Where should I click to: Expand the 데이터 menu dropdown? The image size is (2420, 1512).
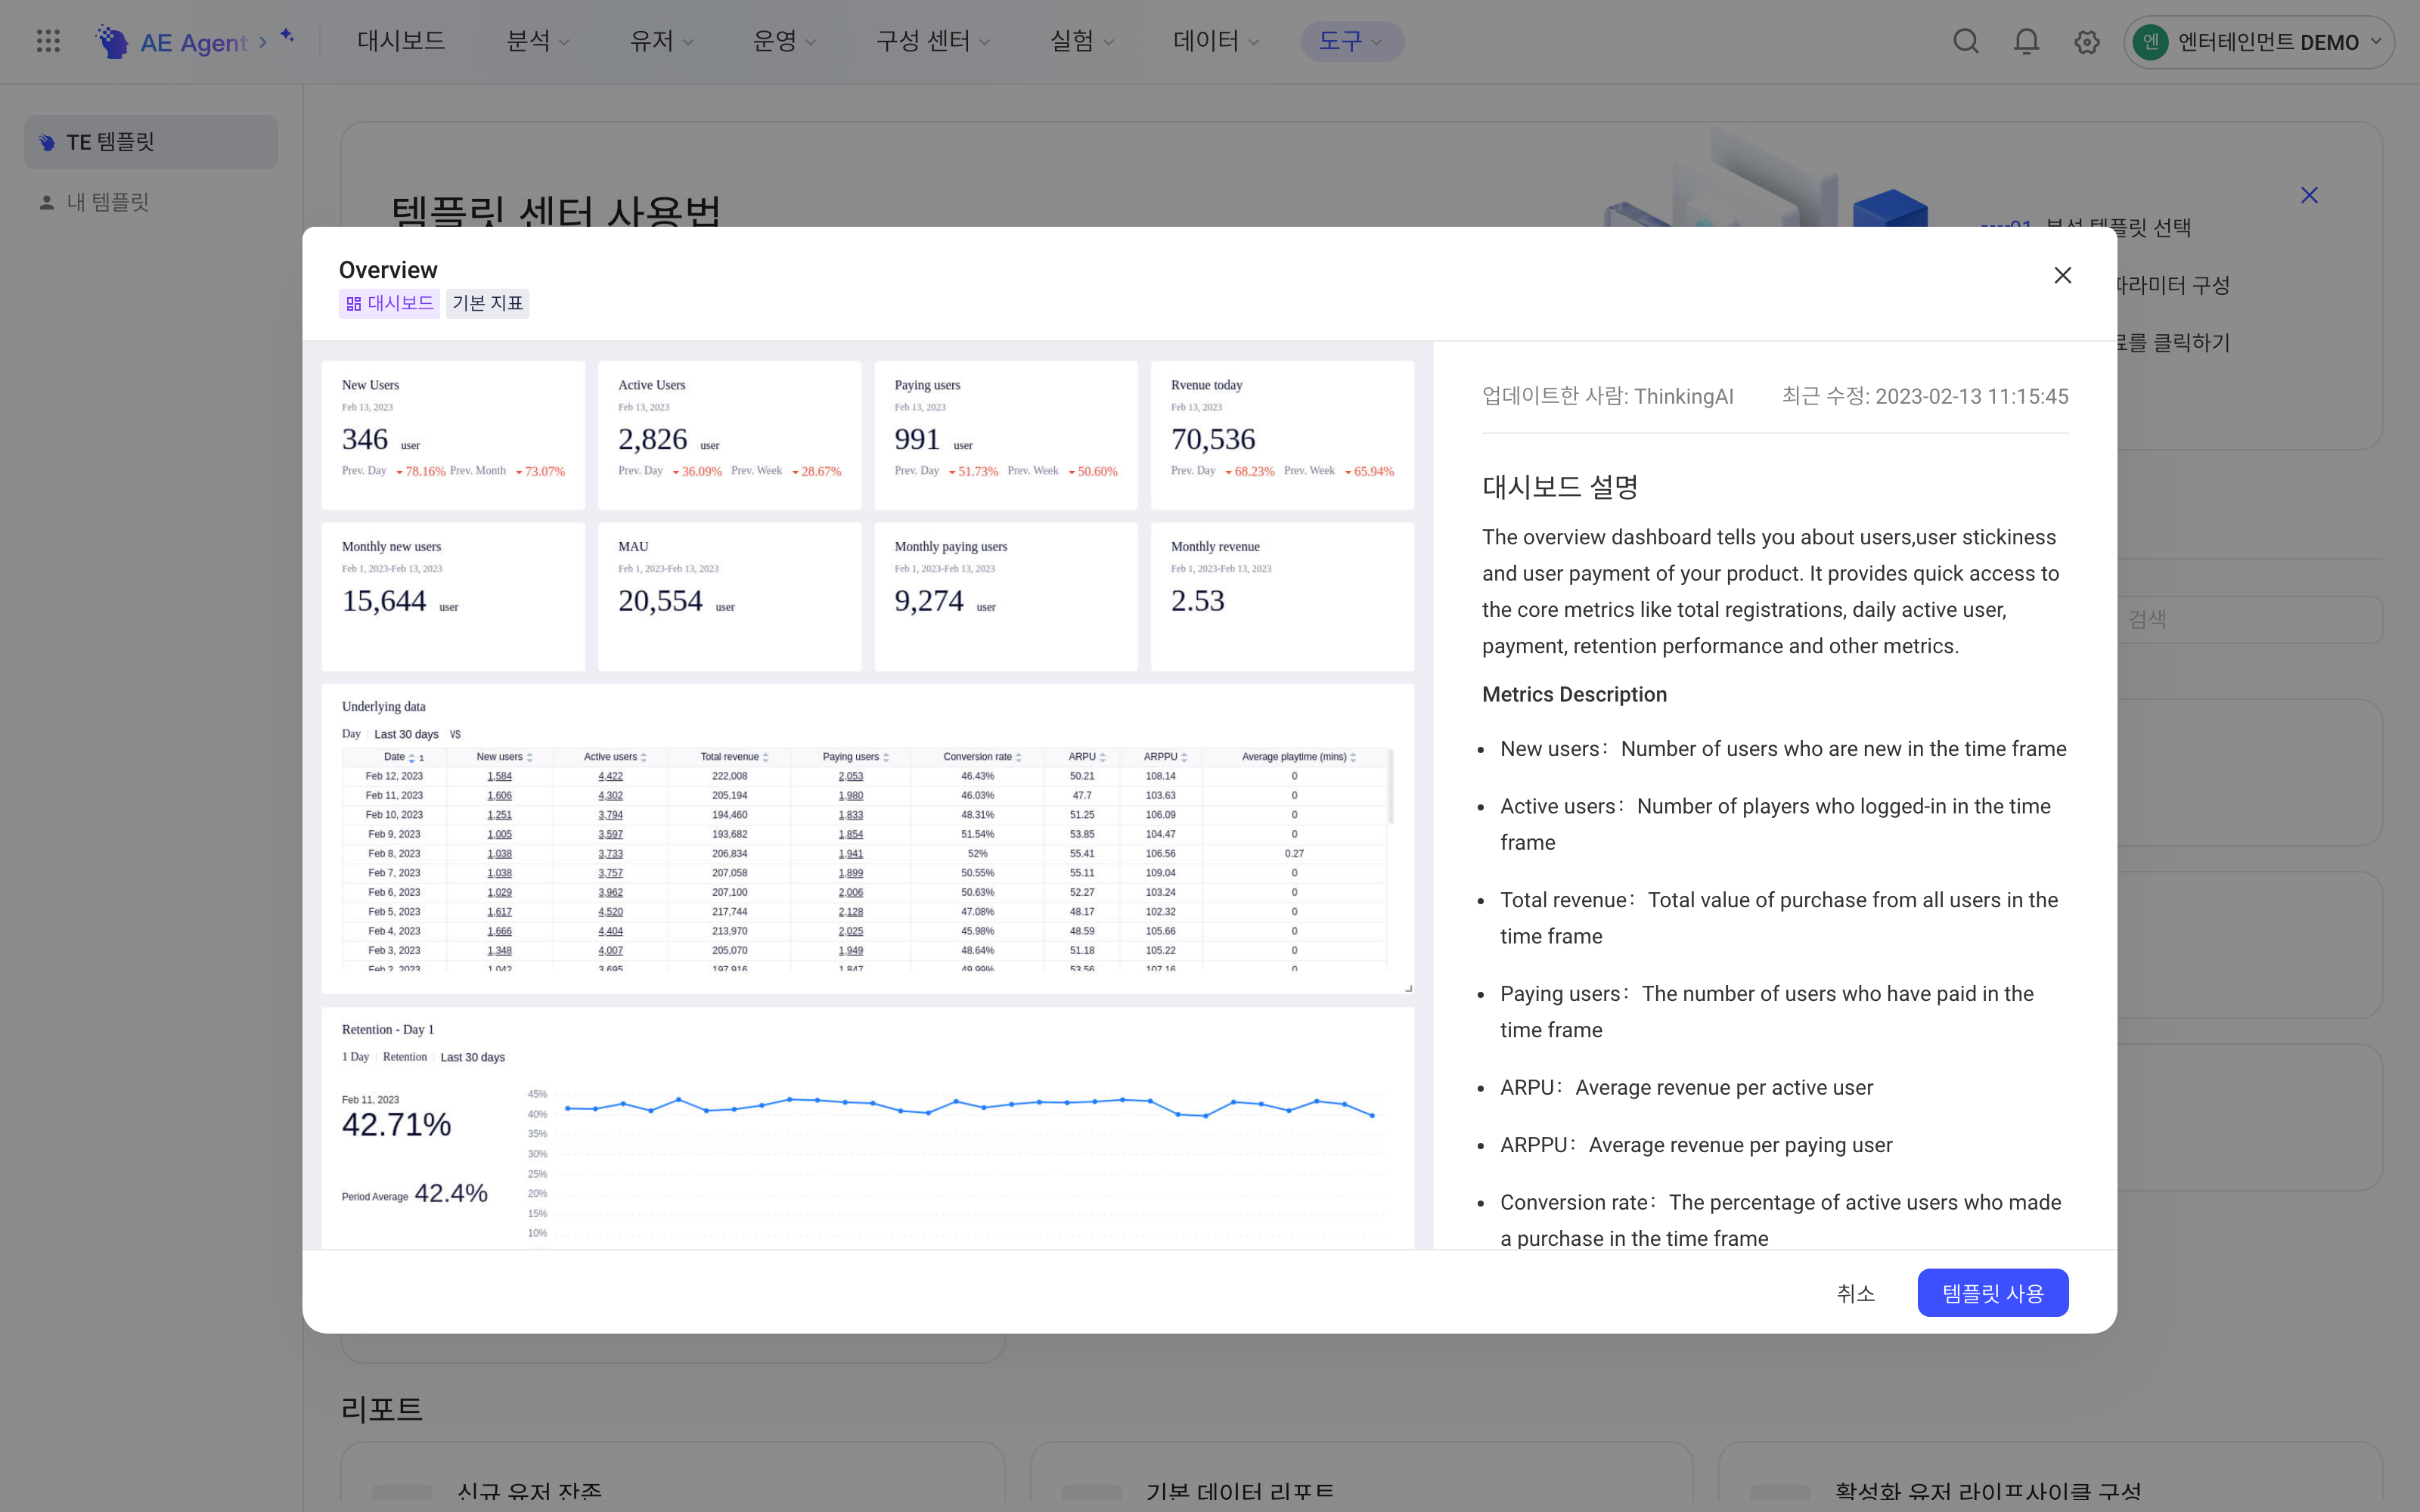coord(1216,41)
